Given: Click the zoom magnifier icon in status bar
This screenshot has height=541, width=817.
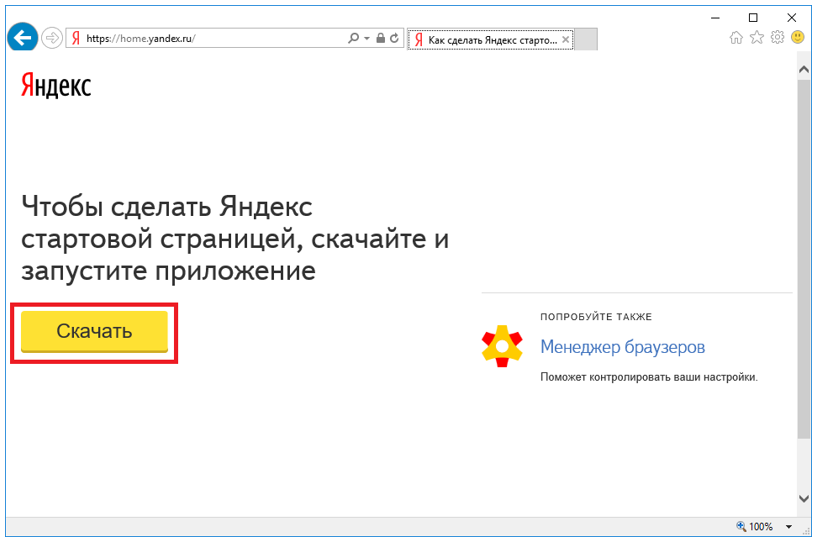Looking at the screenshot, I should click(x=741, y=526).
